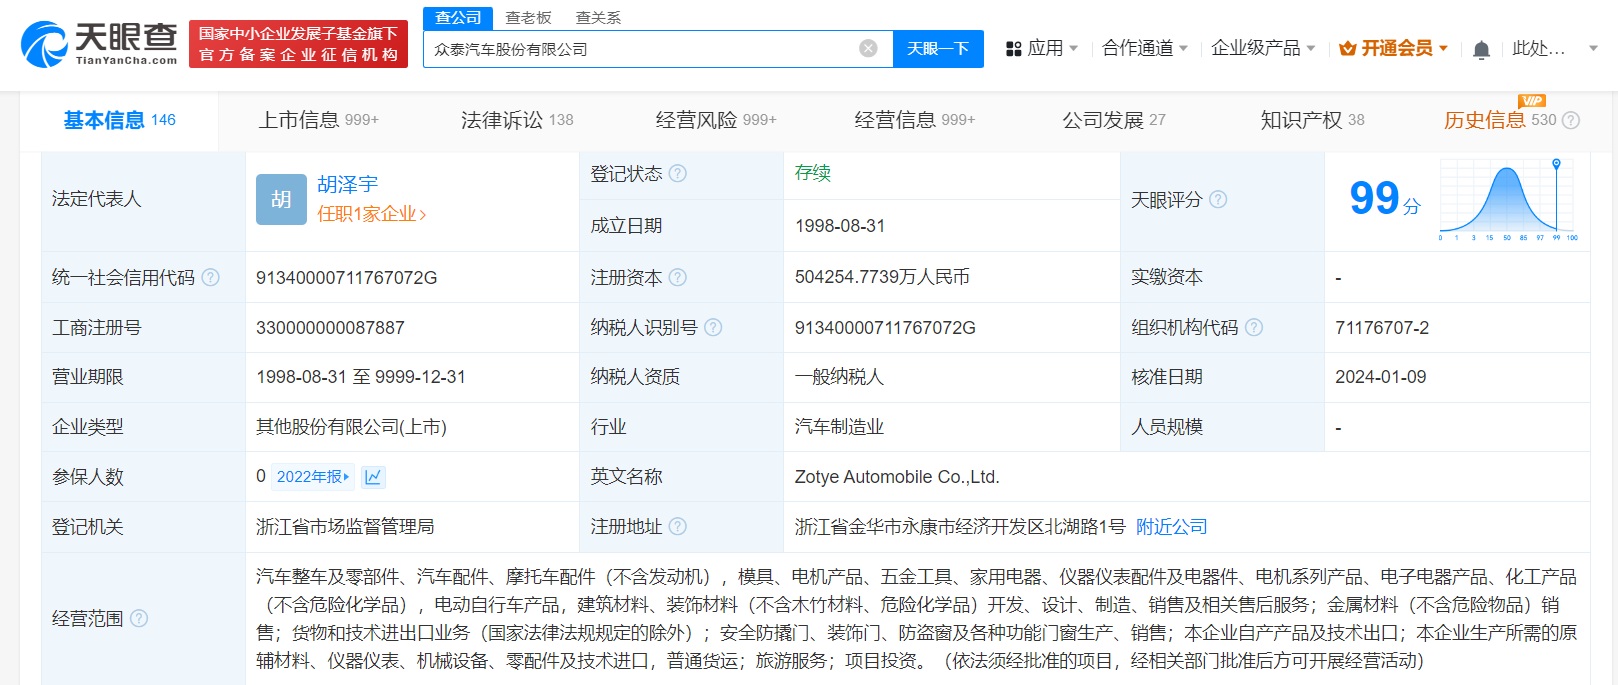Show help for 组织机构代码
Image resolution: width=1618 pixels, height=685 pixels.
(1254, 327)
